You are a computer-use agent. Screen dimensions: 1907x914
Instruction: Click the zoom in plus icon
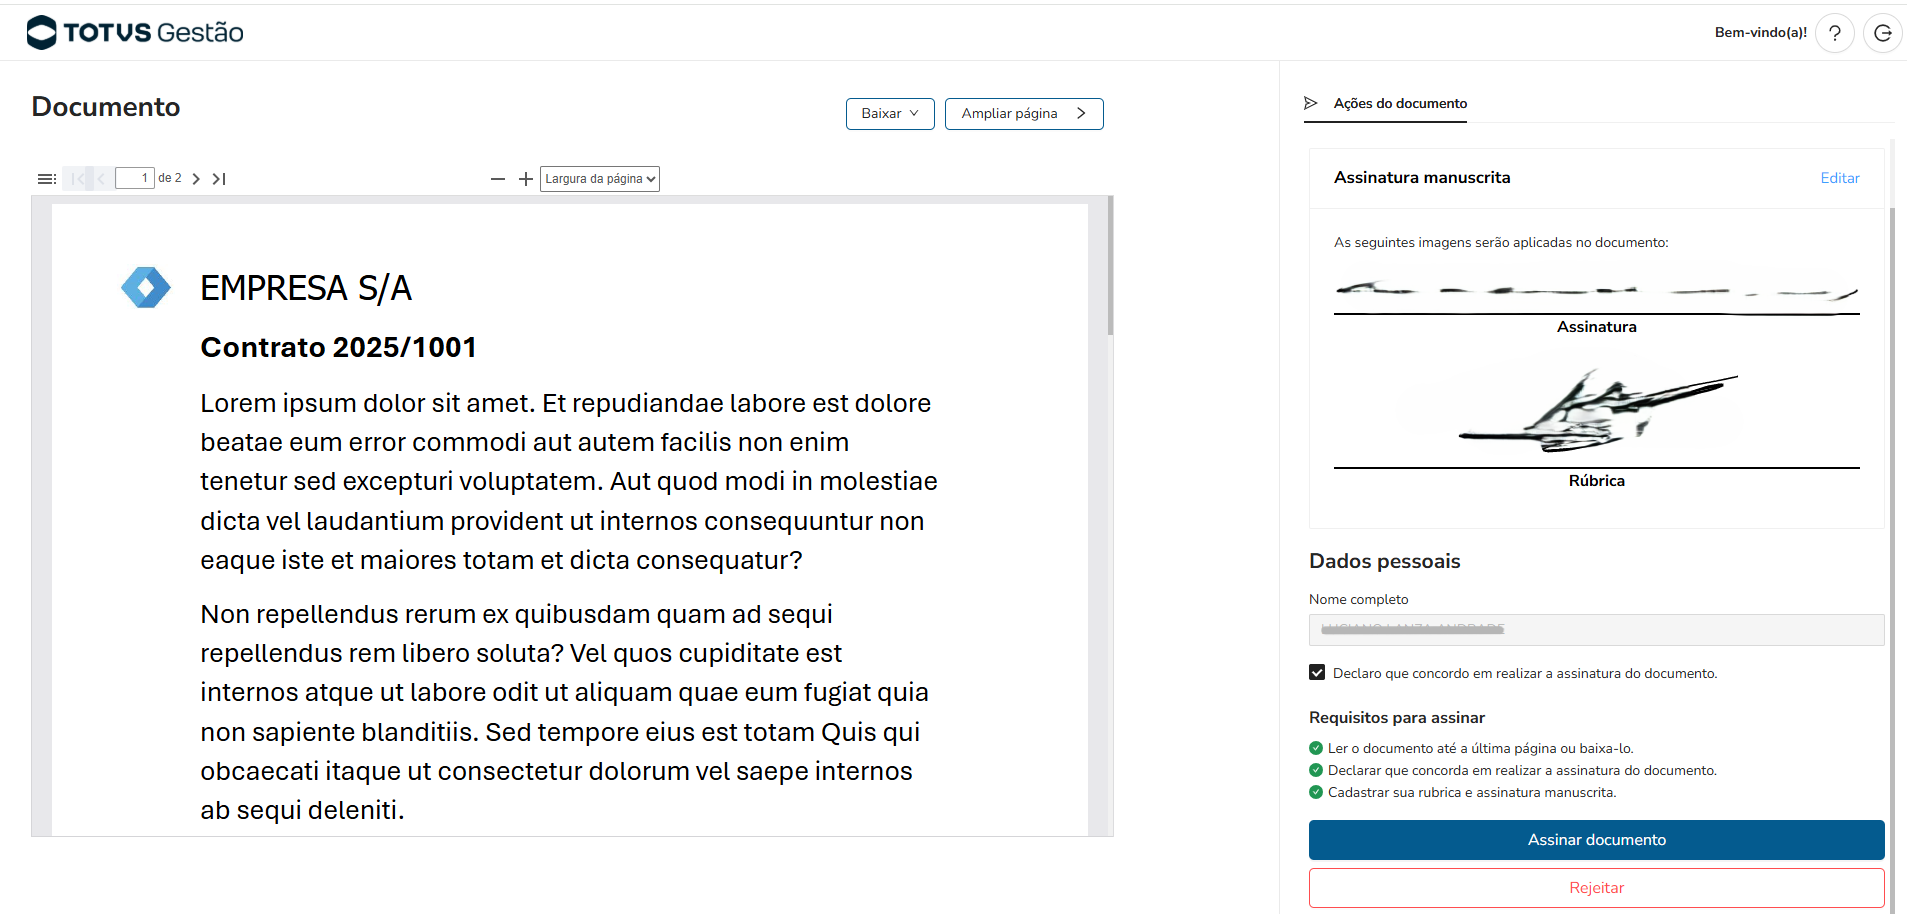point(526,179)
